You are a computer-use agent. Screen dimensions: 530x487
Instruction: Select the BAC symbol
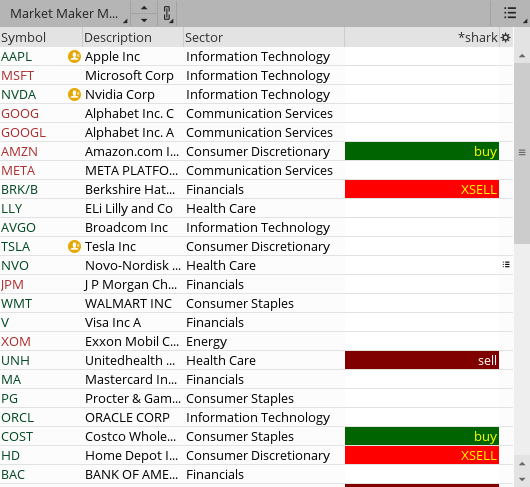[x=13, y=474]
